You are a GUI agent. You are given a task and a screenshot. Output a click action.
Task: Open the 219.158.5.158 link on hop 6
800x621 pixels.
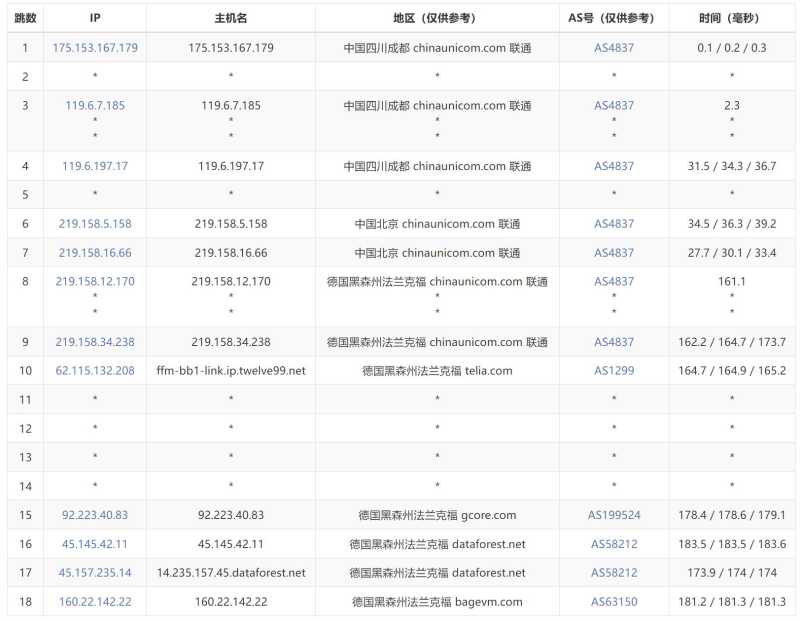click(95, 224)
